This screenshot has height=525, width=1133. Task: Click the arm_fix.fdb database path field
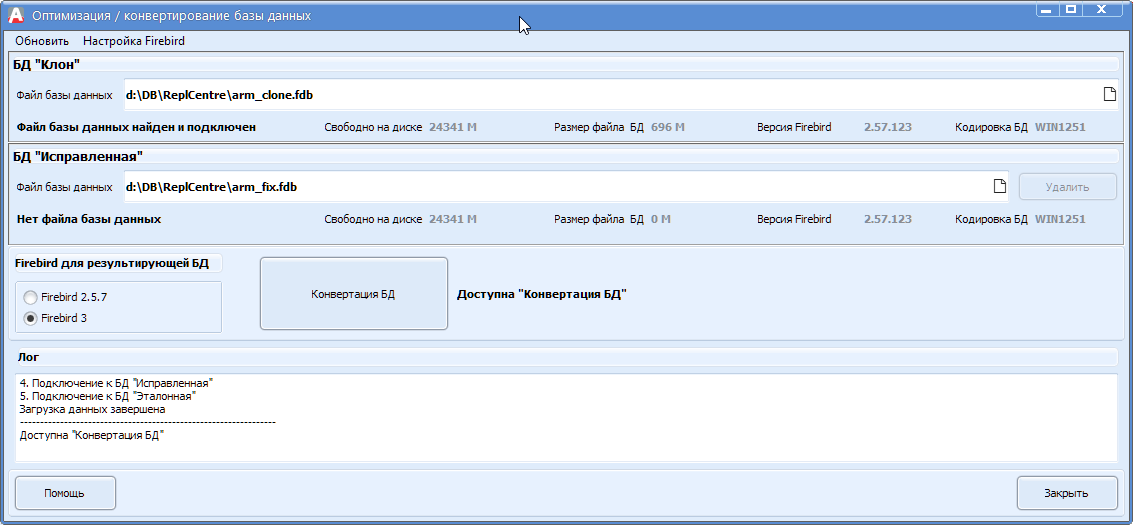566,187
